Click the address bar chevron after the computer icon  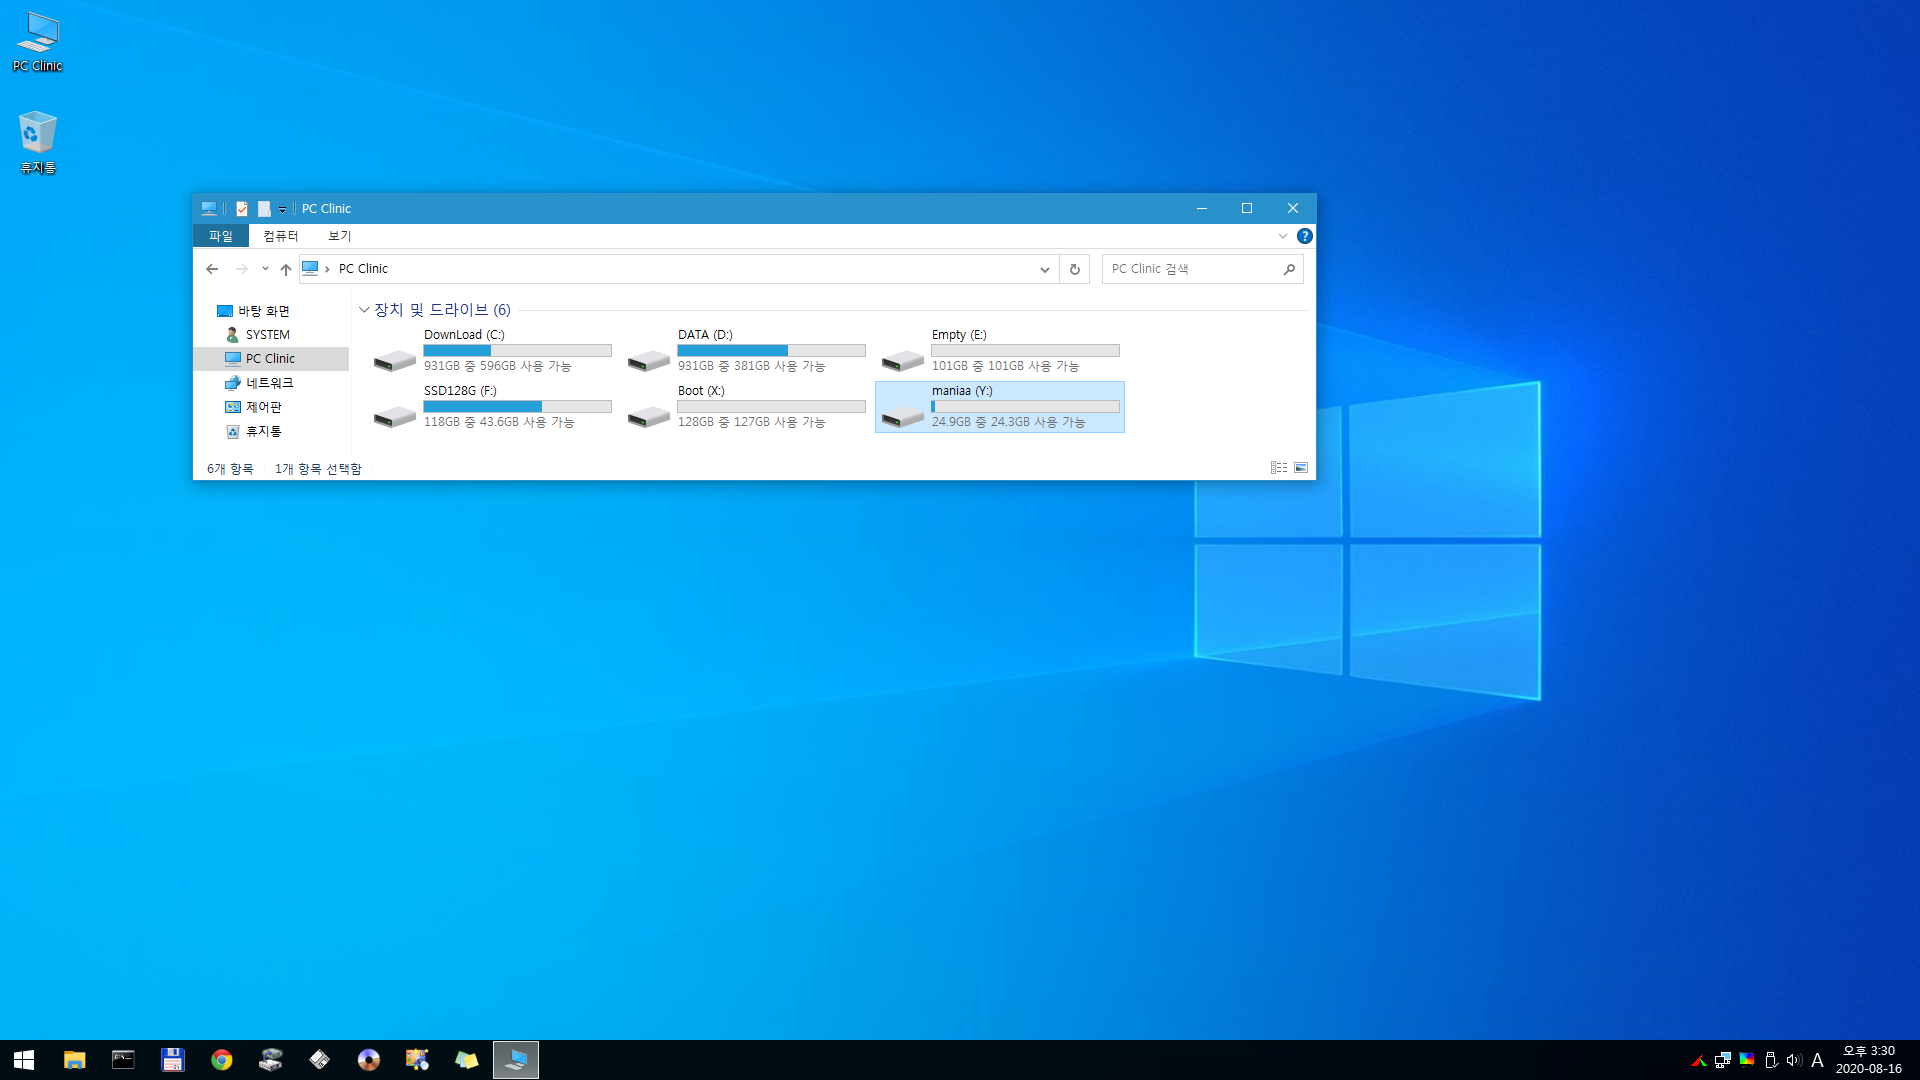[327, 269]
